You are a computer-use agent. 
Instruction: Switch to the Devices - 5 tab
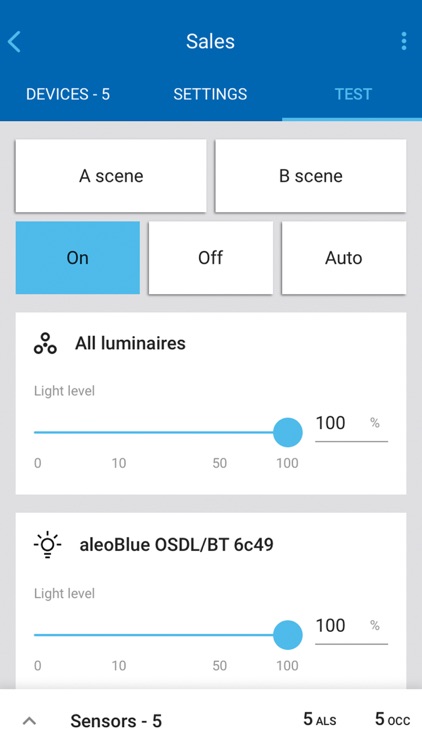pos(68,94)
